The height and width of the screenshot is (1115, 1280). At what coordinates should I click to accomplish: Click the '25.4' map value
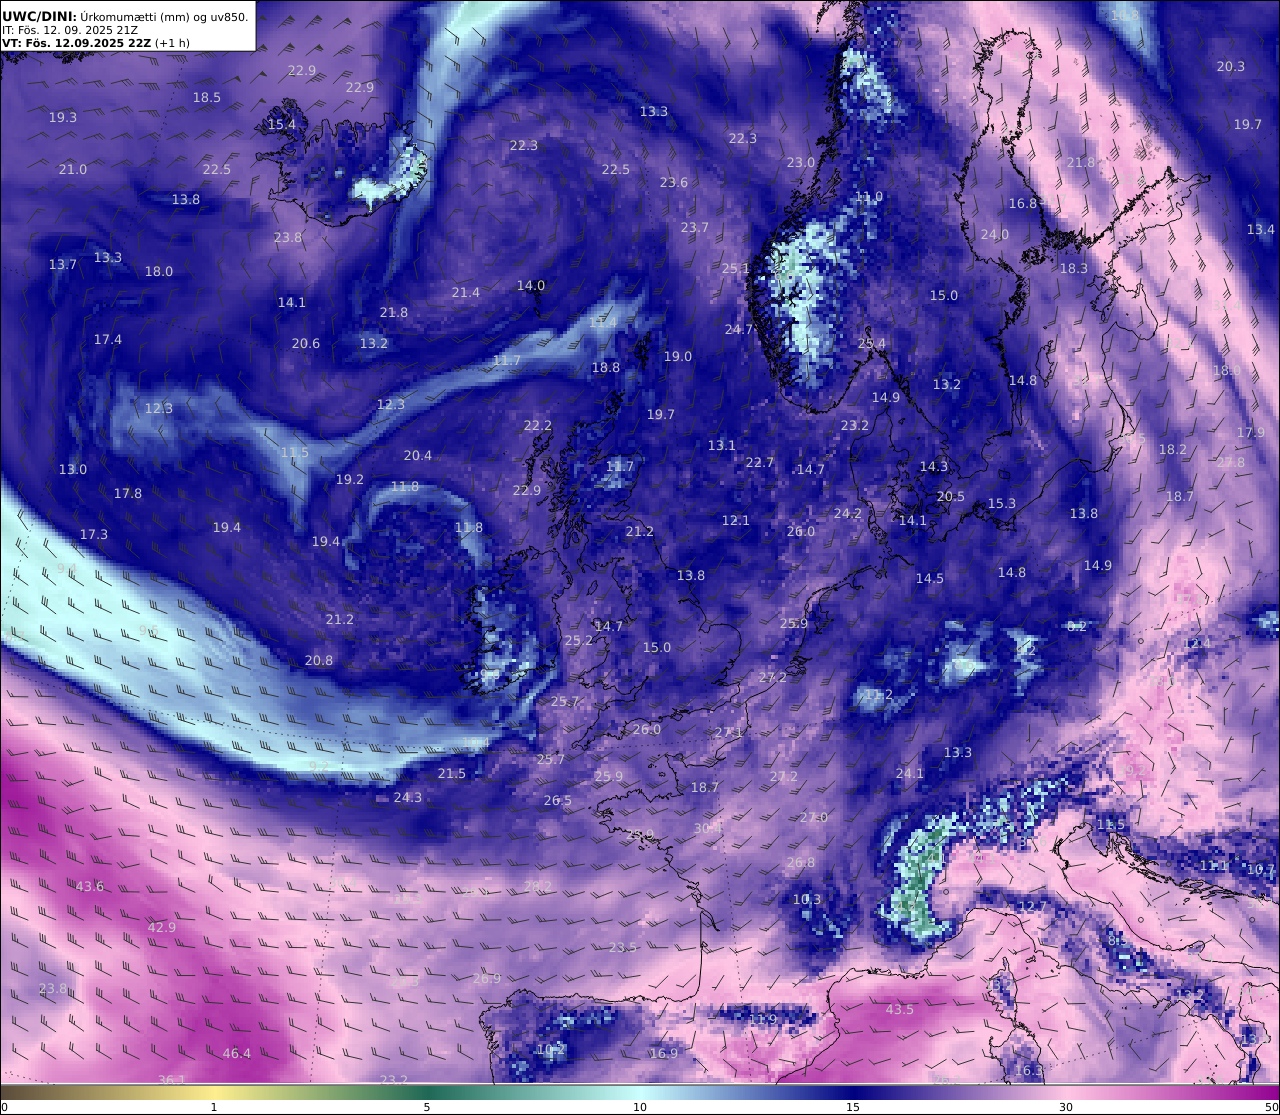(x=872, y=344)
